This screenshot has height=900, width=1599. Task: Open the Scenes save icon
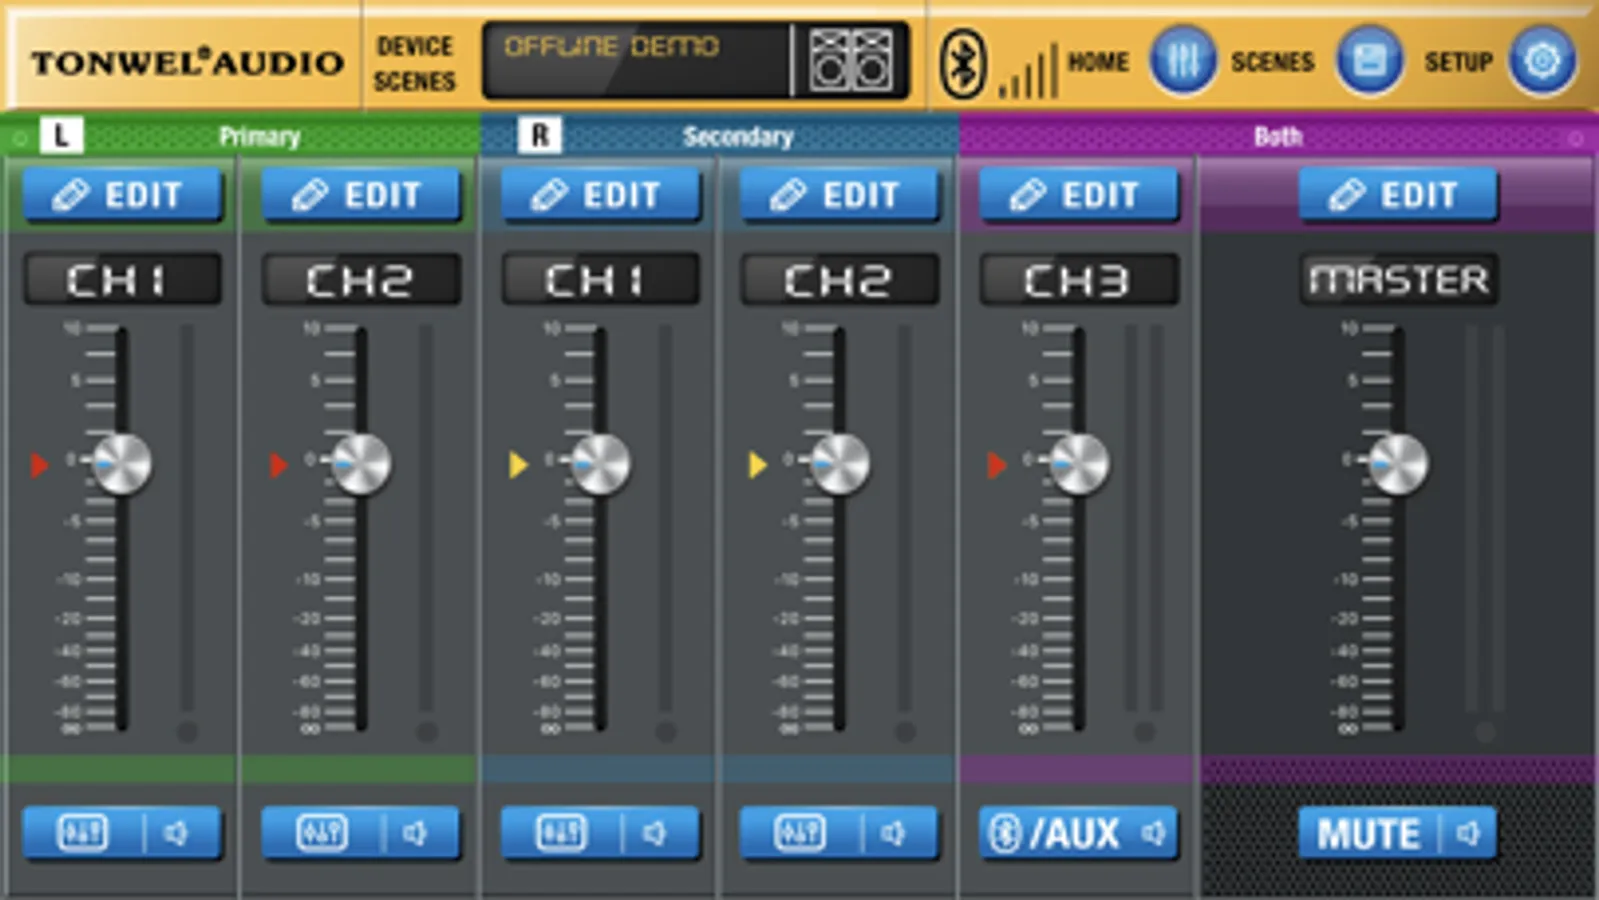pyautogui.click(x=1369, y=61)
